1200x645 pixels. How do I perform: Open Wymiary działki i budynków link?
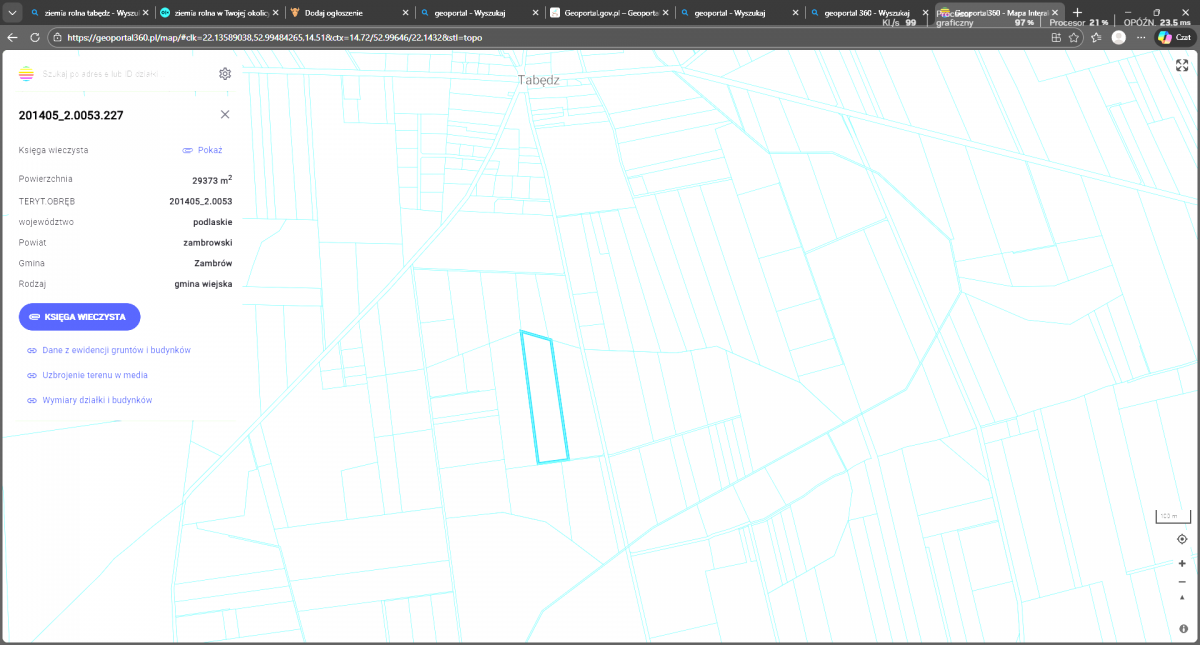(97, 400)
